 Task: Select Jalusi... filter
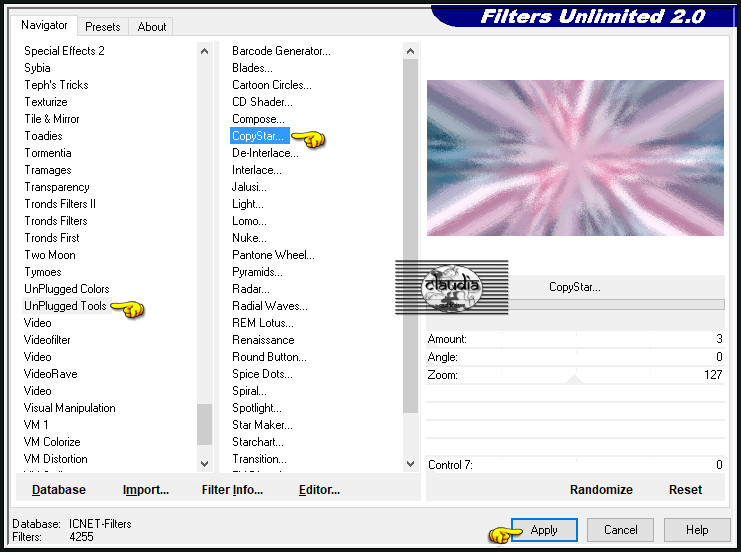249,187
